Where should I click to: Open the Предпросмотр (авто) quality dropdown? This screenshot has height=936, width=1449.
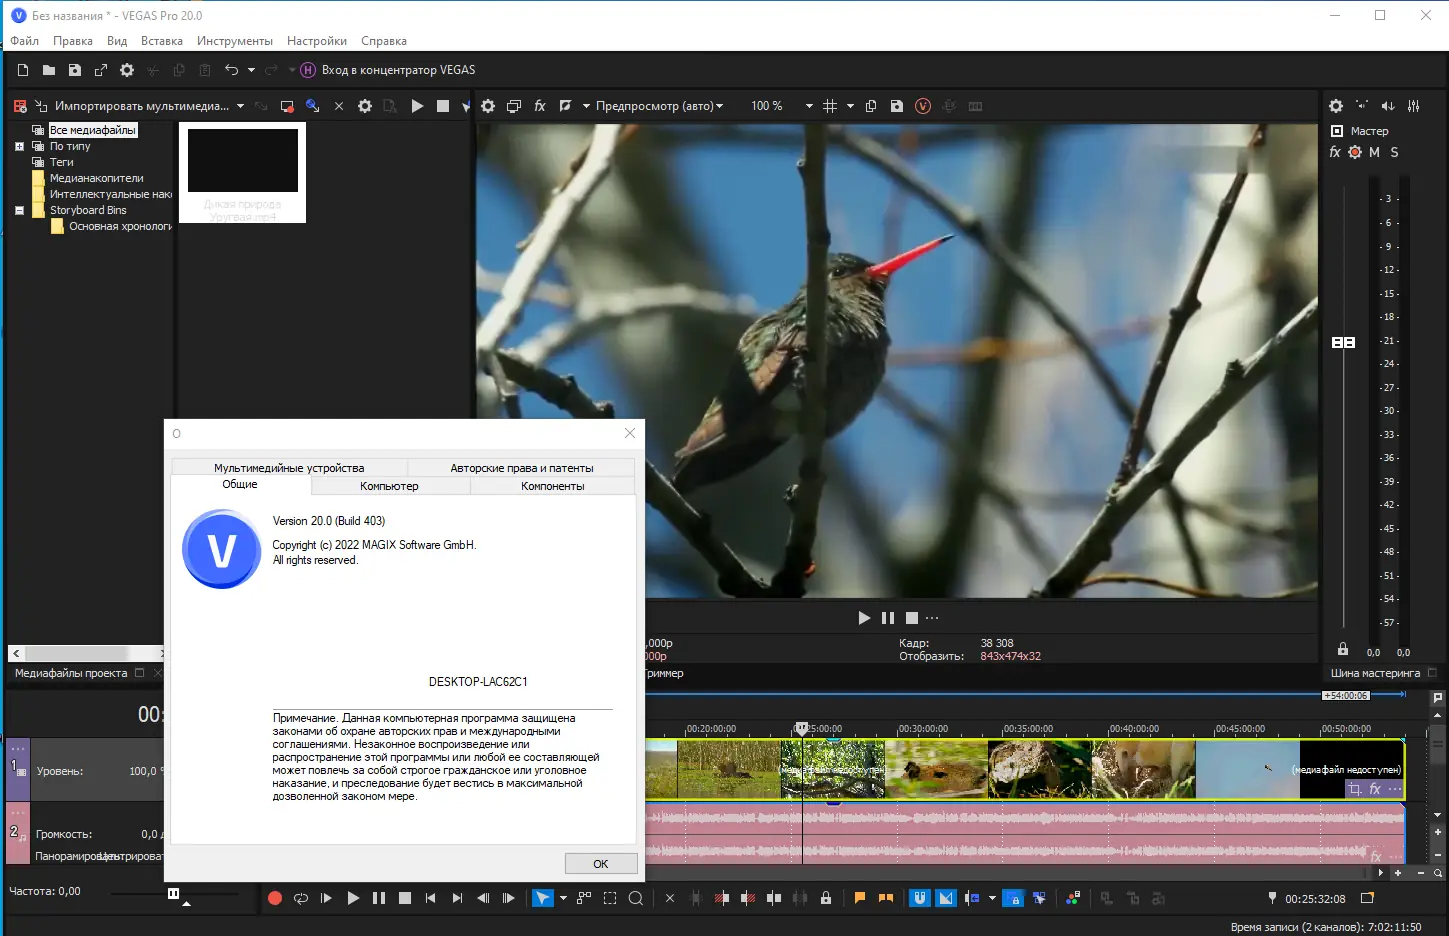[x=658, y=106]
